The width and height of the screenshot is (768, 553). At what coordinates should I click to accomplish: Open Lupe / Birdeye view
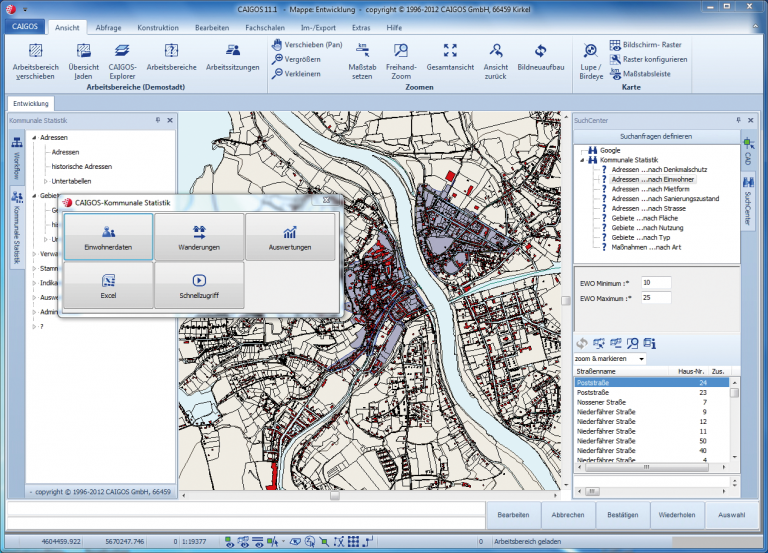[x=590, y=51]
